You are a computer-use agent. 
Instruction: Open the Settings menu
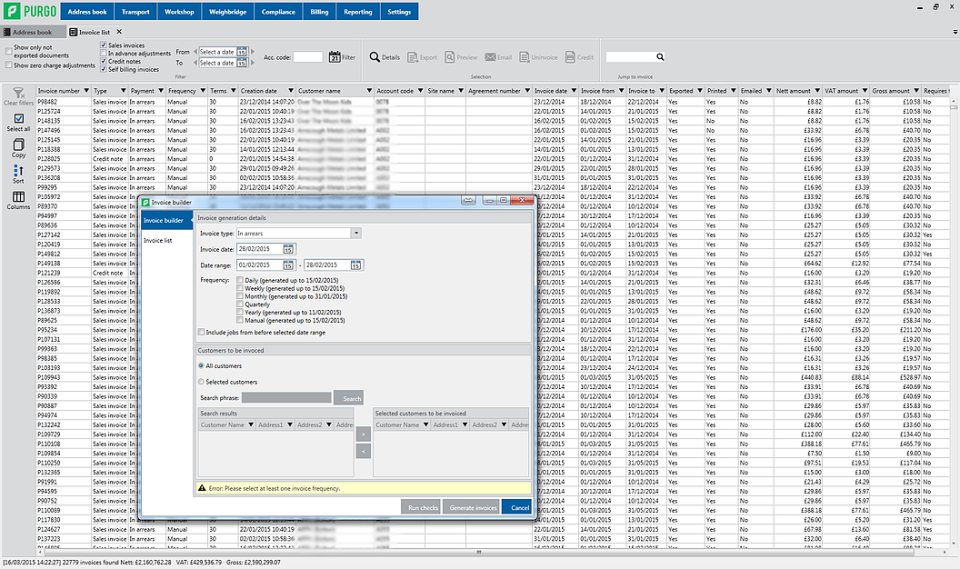399,12
